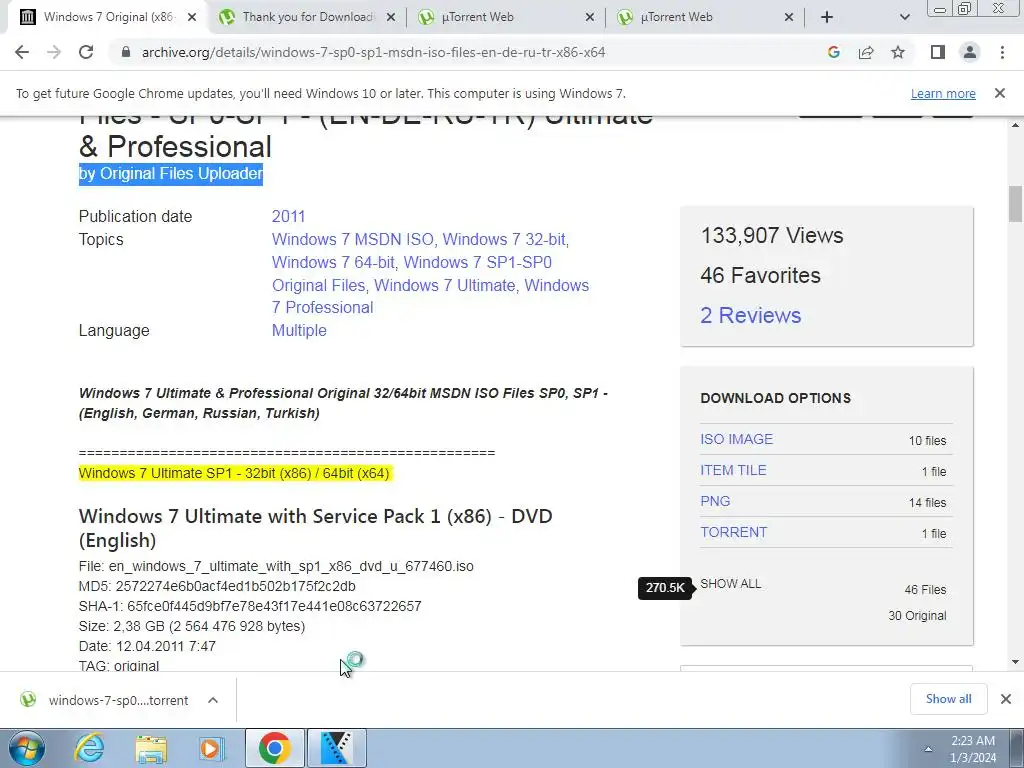
Task: Expand the ISO IMAGE download option
Action: 736,440
